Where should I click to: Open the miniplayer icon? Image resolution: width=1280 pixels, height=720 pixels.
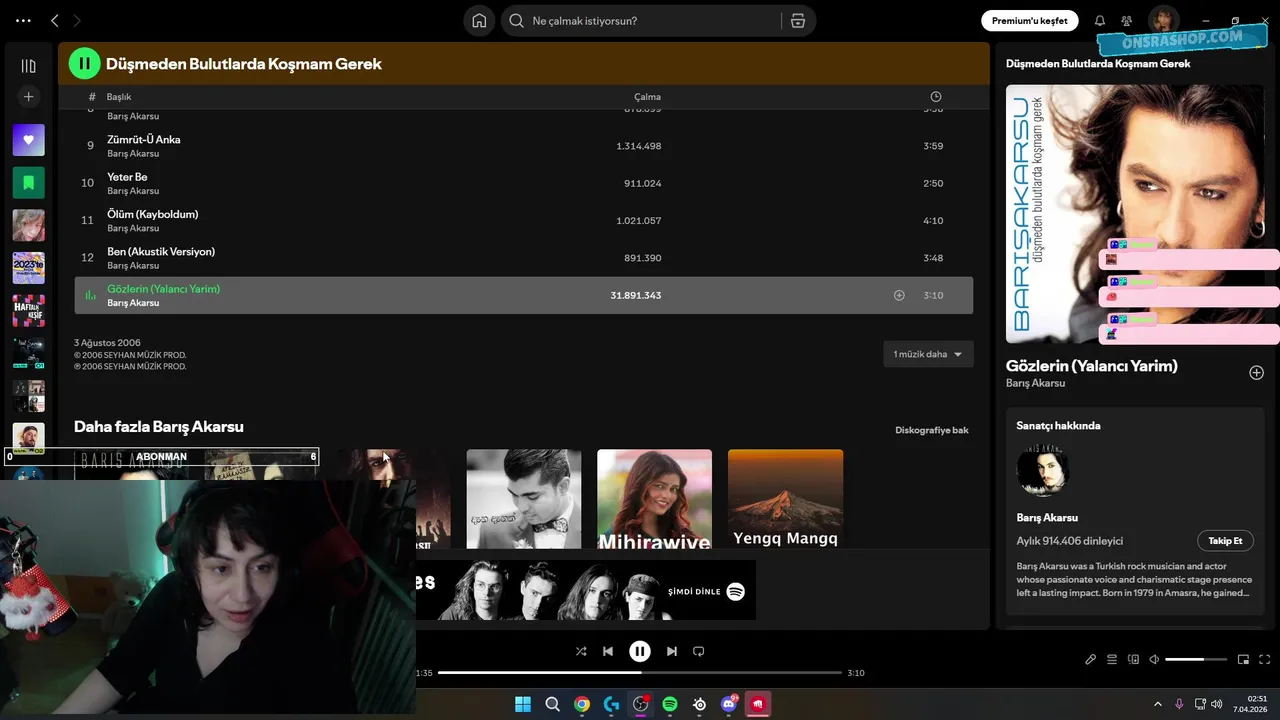click(1243, 659)
